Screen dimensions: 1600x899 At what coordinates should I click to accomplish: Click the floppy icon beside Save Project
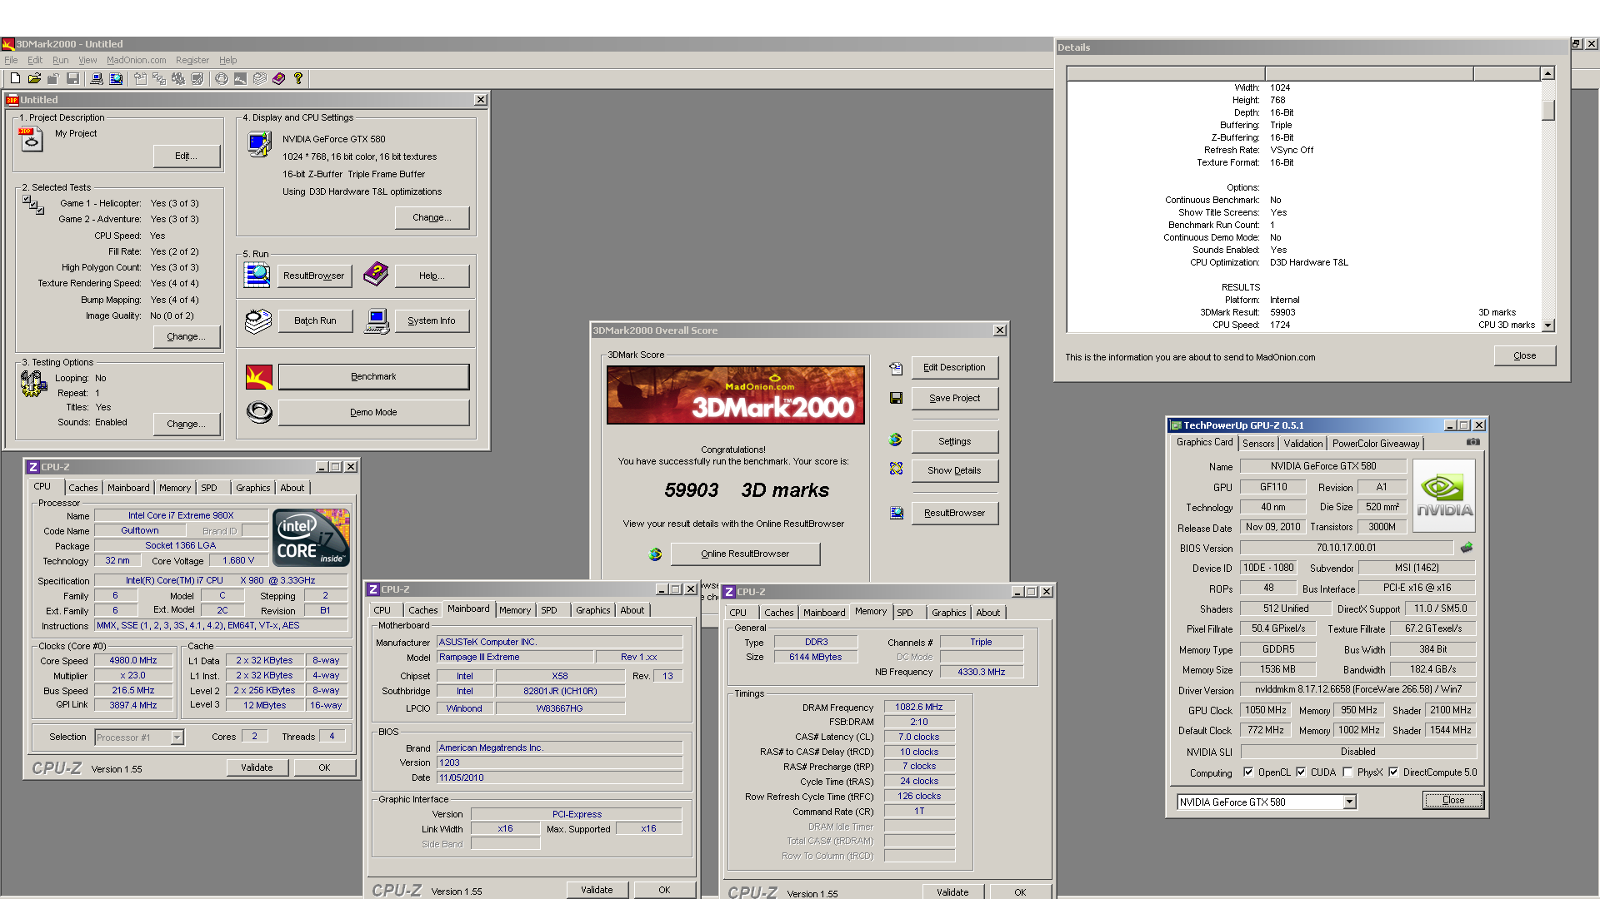(x=896, y=398)
